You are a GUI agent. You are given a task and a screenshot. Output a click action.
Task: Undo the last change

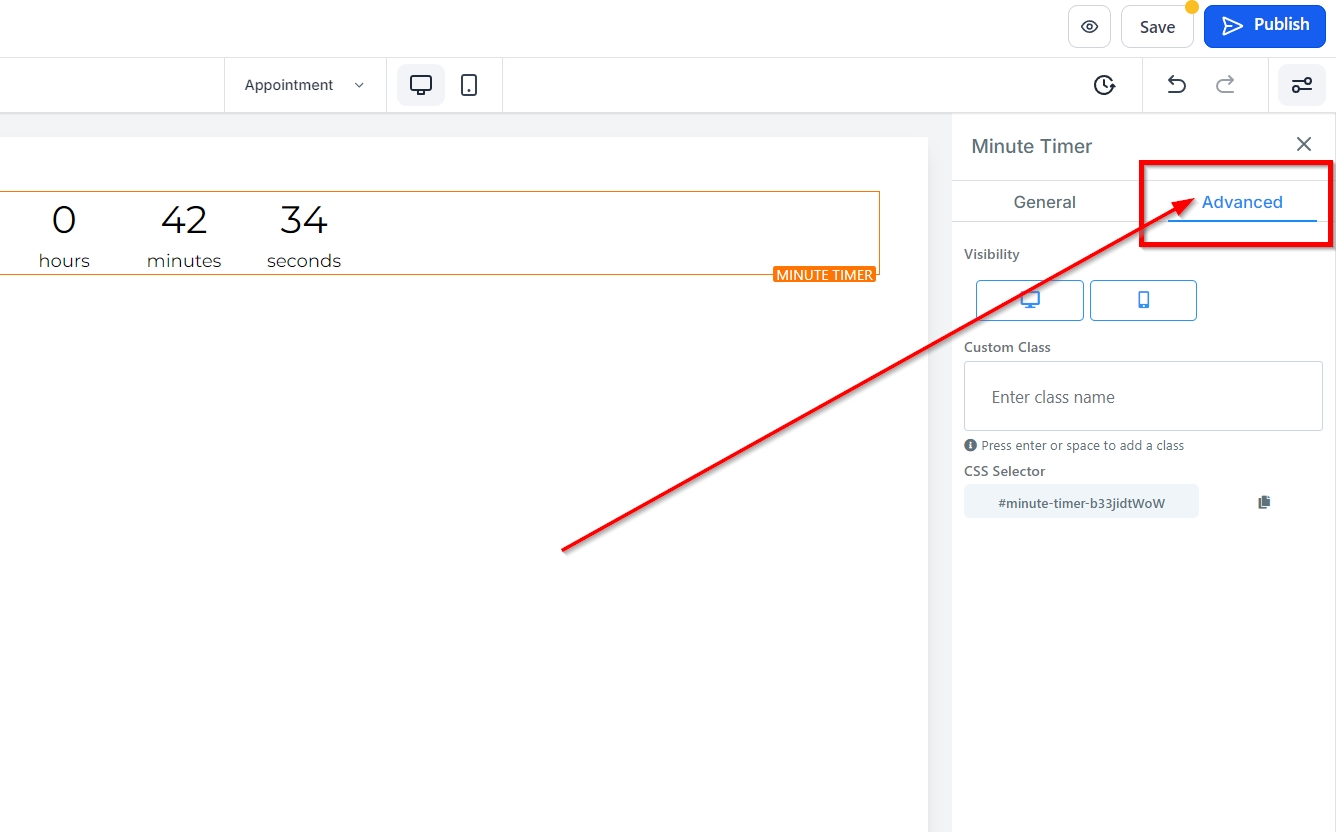point(1177,85)
